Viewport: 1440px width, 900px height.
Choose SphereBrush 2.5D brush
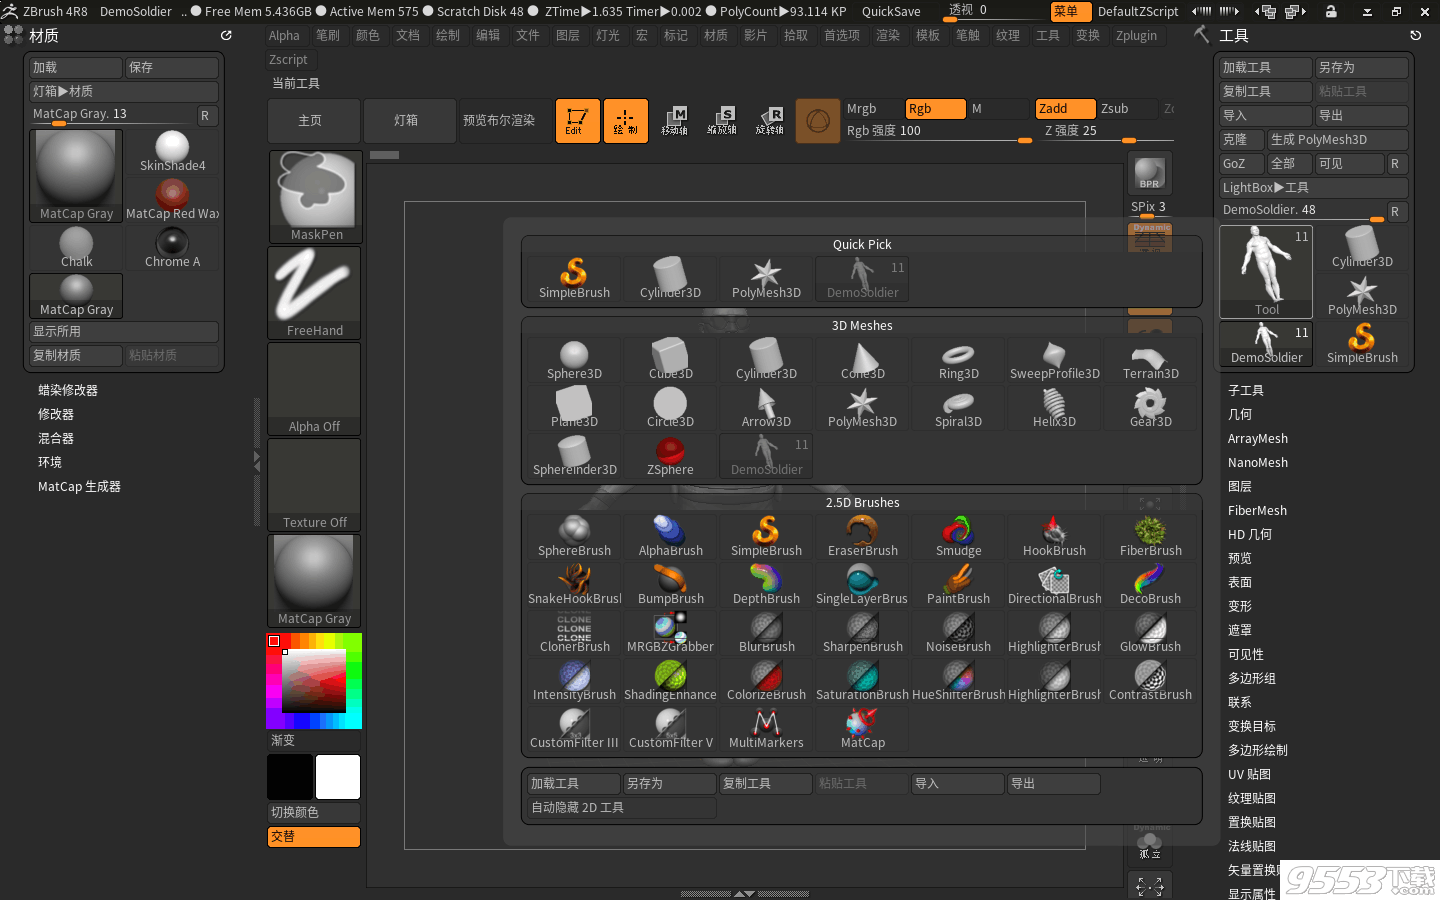tap(574, 537)
